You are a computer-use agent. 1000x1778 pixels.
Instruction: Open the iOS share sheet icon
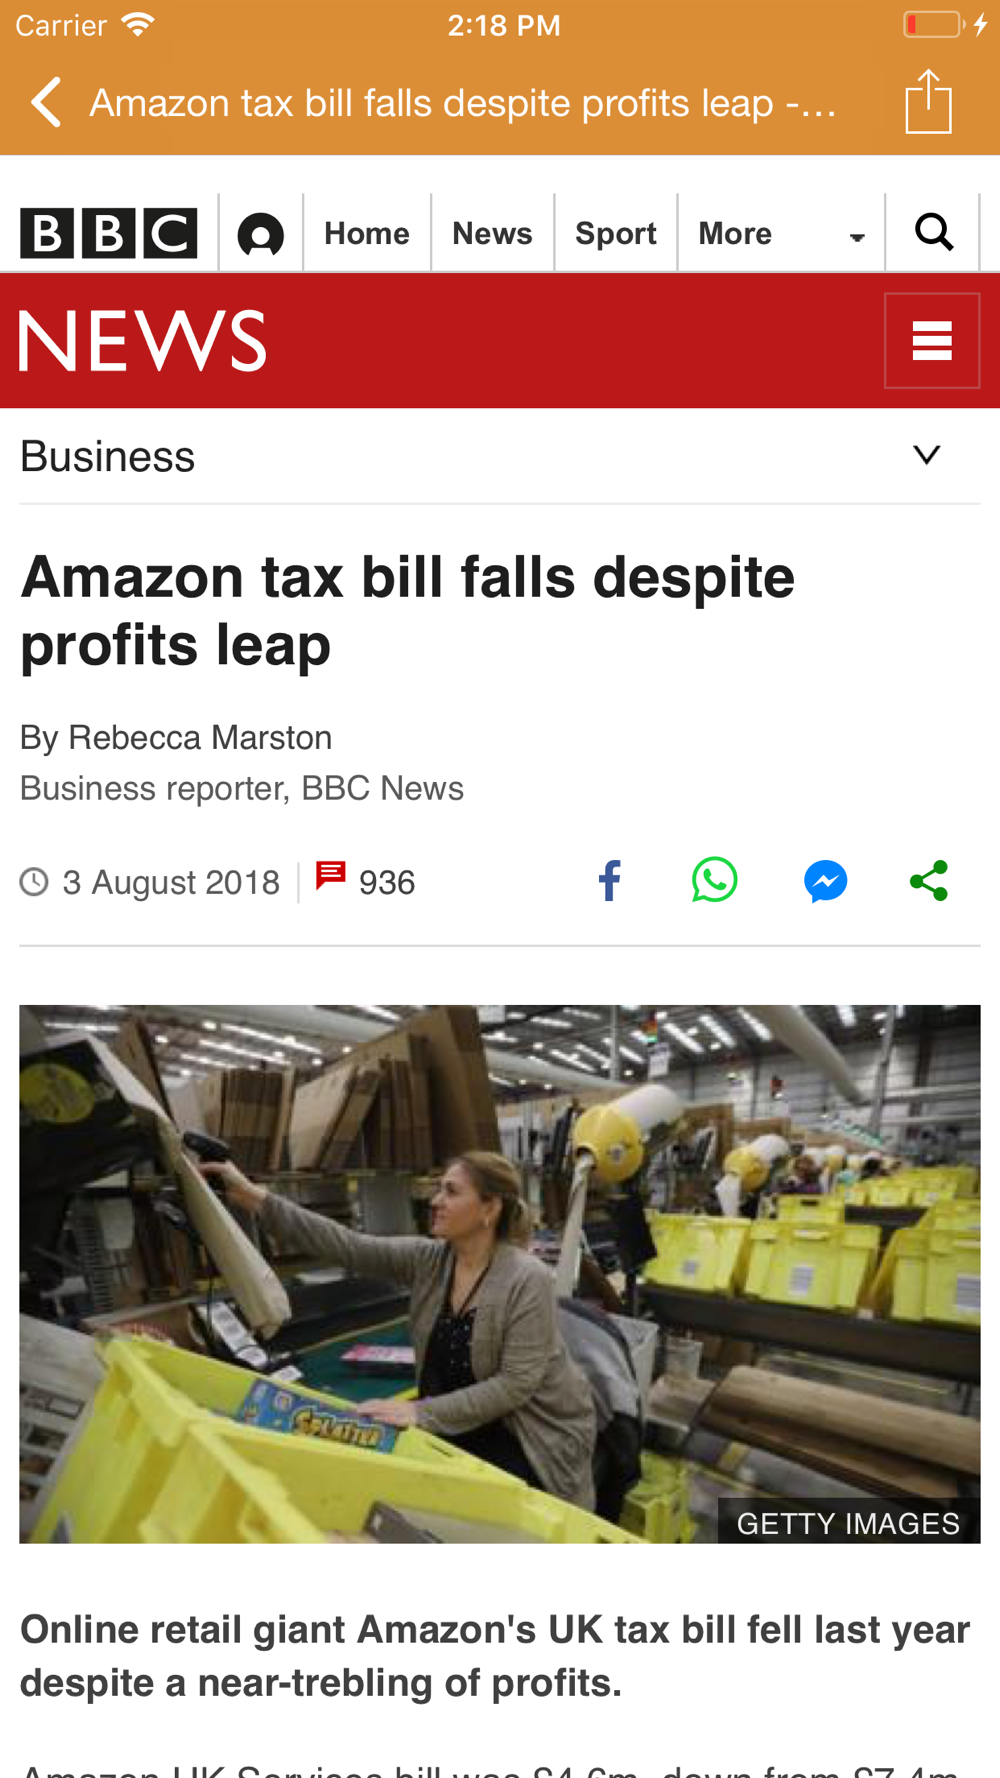pos(928,101)
